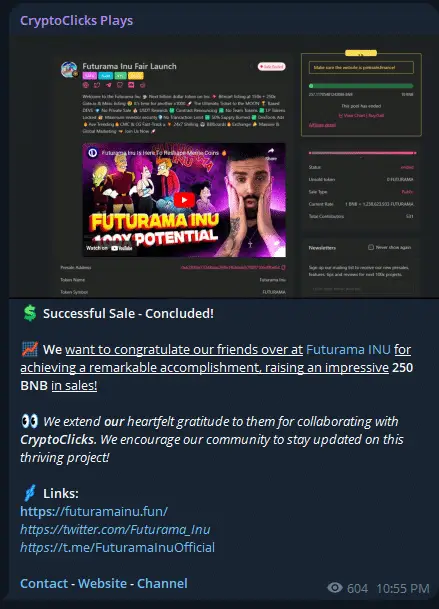Click the Share arrow on the video
The width and height of the screenshot is (439, 609).
tap(271, 153)
